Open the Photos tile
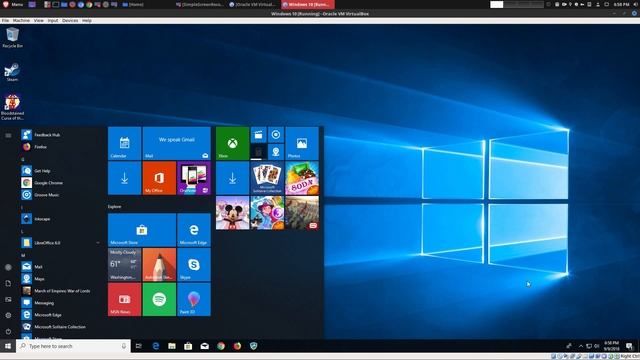The height and width of the screenshot is (360, 640). [302, 143]
